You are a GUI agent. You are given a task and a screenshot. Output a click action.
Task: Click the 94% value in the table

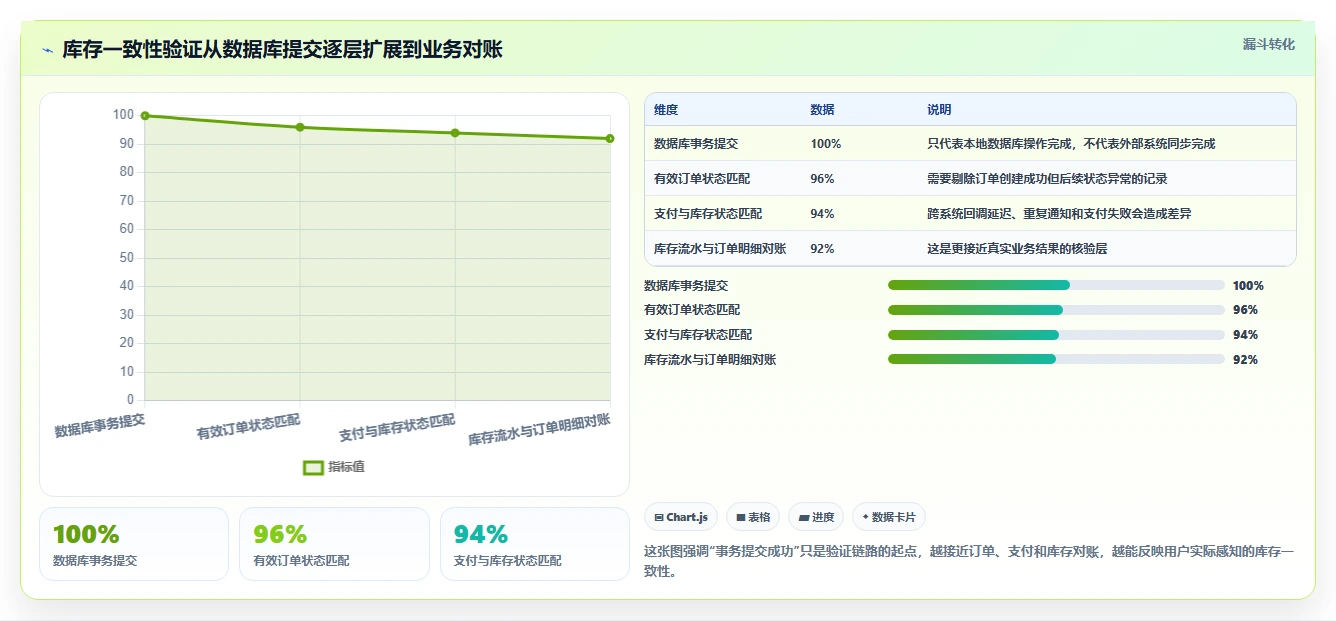pos(822,214)
